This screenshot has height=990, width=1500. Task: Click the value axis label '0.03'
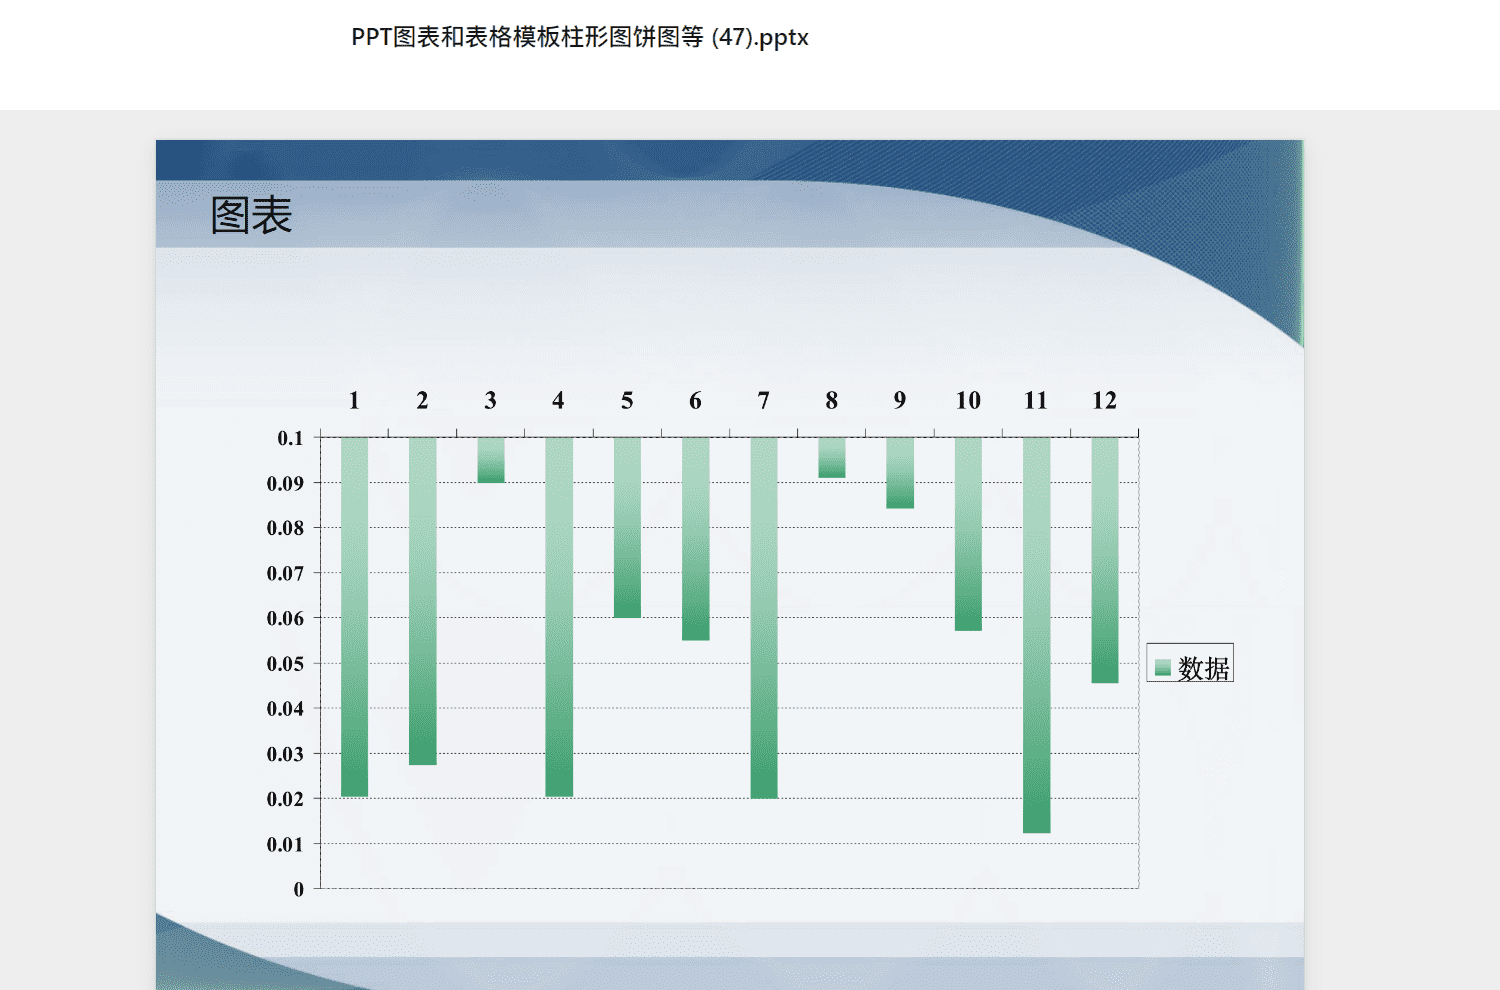point(285,754)
